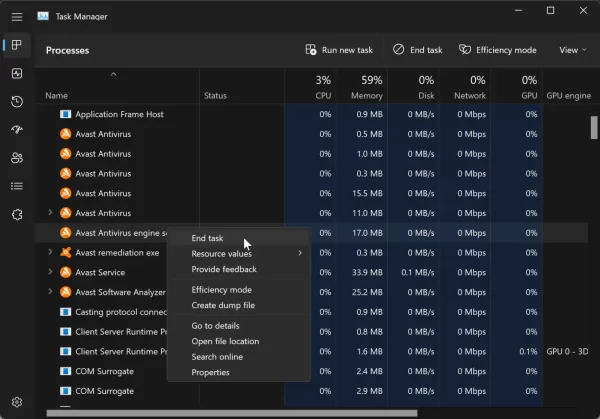Viewport: 600px width, 419px height.
Task: Choose Properties in the context menu
Action: tap(239, 372)
